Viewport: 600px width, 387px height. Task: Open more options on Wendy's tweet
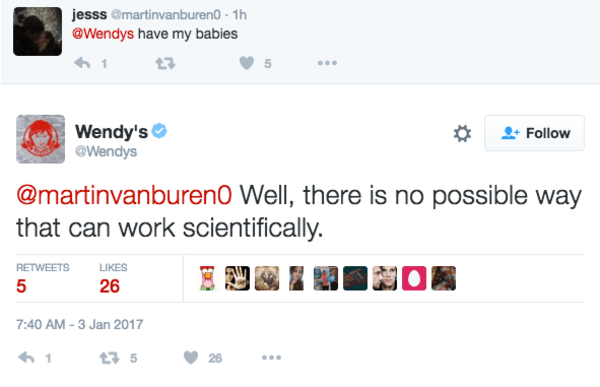[x=271, y=358]
